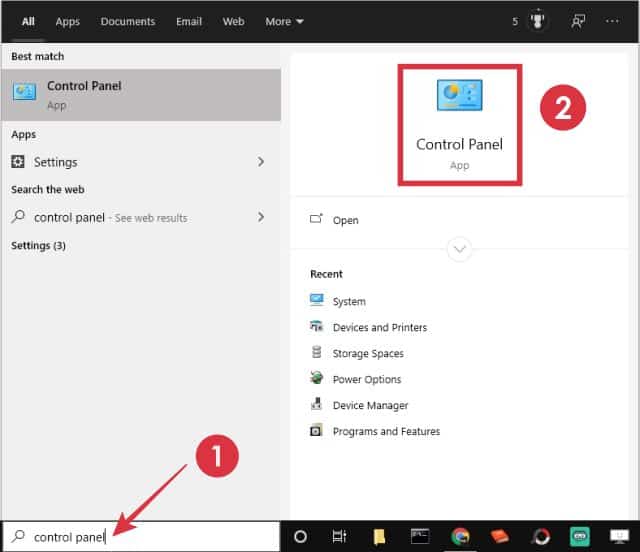Open recent item Devices and Printers
Image resolution: width=640 pixels, height=552 pixels.
coord(380,327)
